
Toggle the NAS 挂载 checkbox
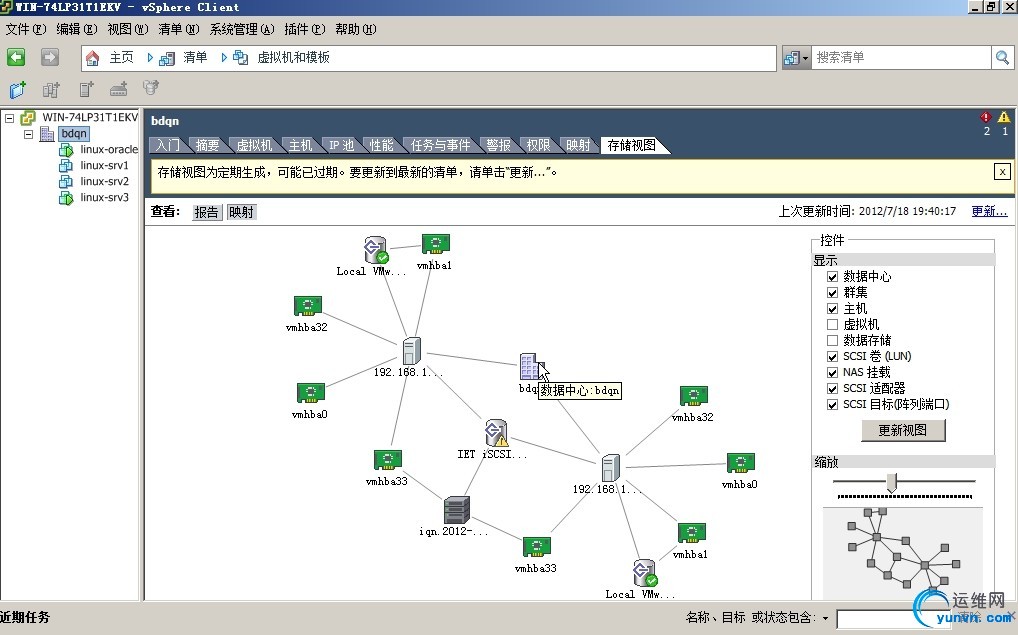pos(832,373)
